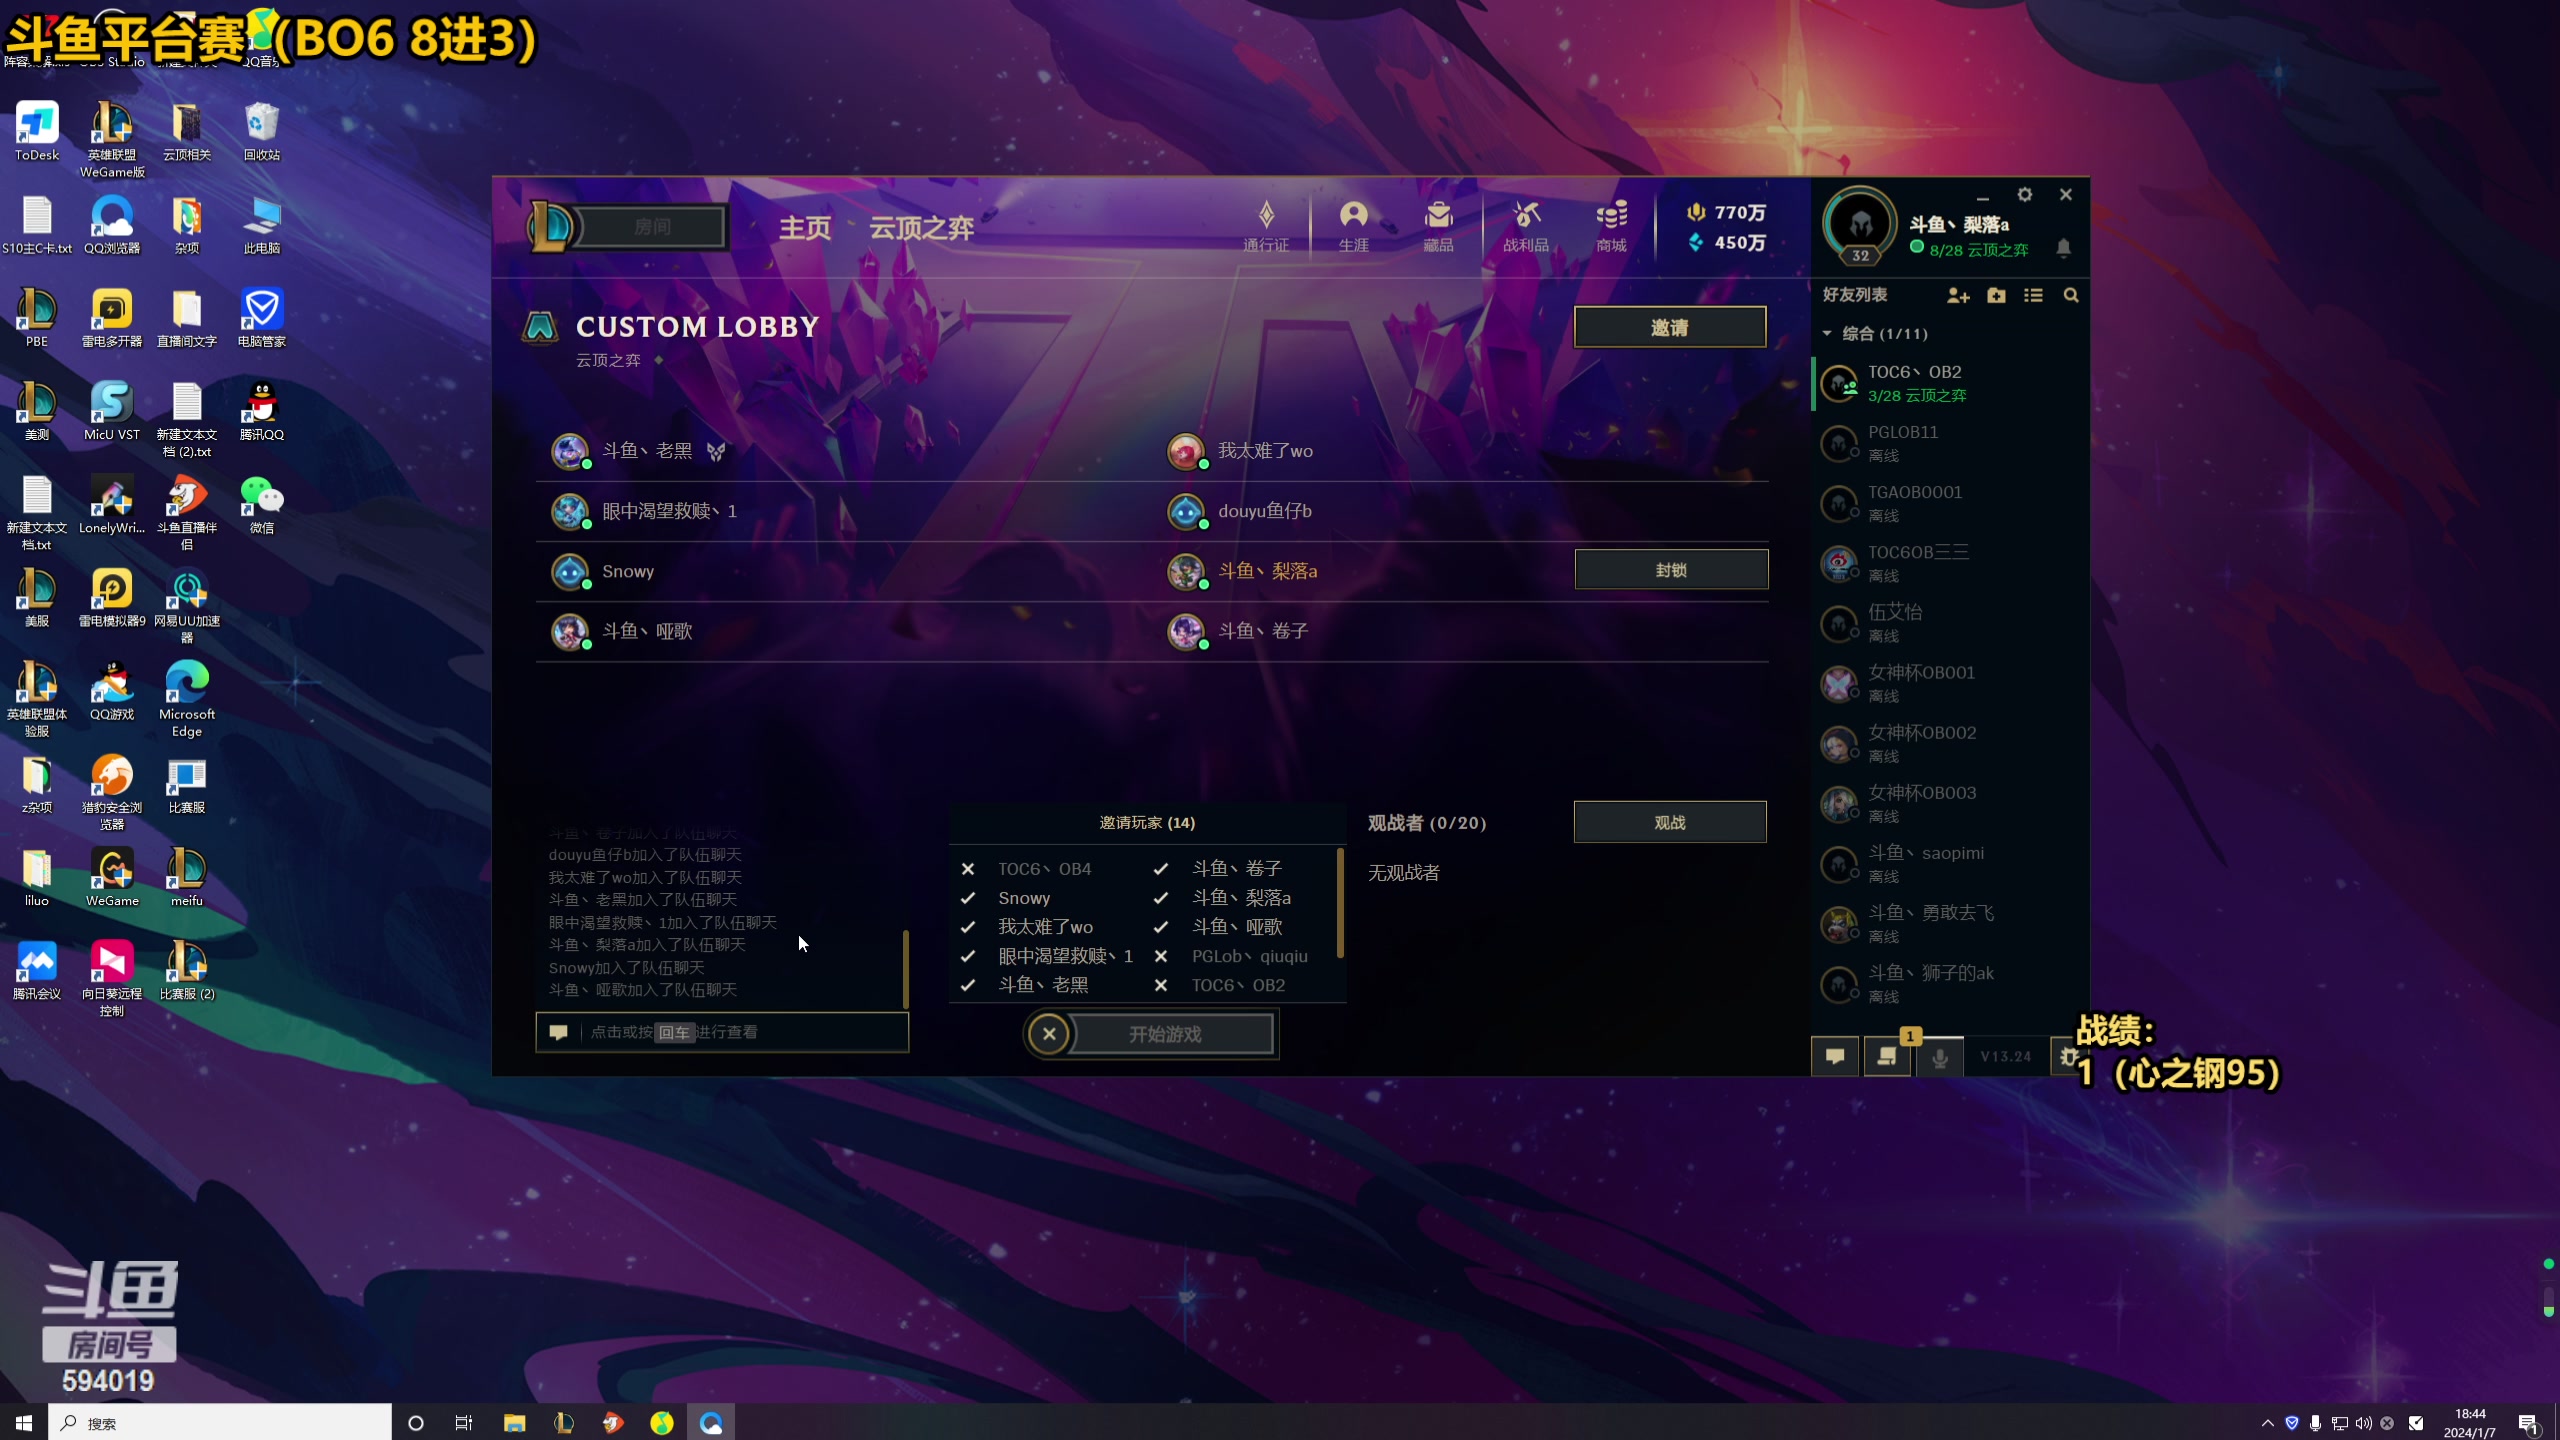Open the missions icon with badge
The height and width of the screenshot is (1440, 2560).
click(x=1887, y=1056)
